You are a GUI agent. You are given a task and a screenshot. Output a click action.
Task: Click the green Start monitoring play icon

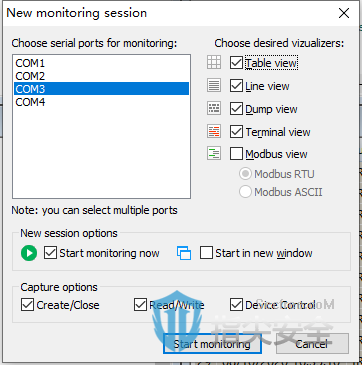pos(29,253)
